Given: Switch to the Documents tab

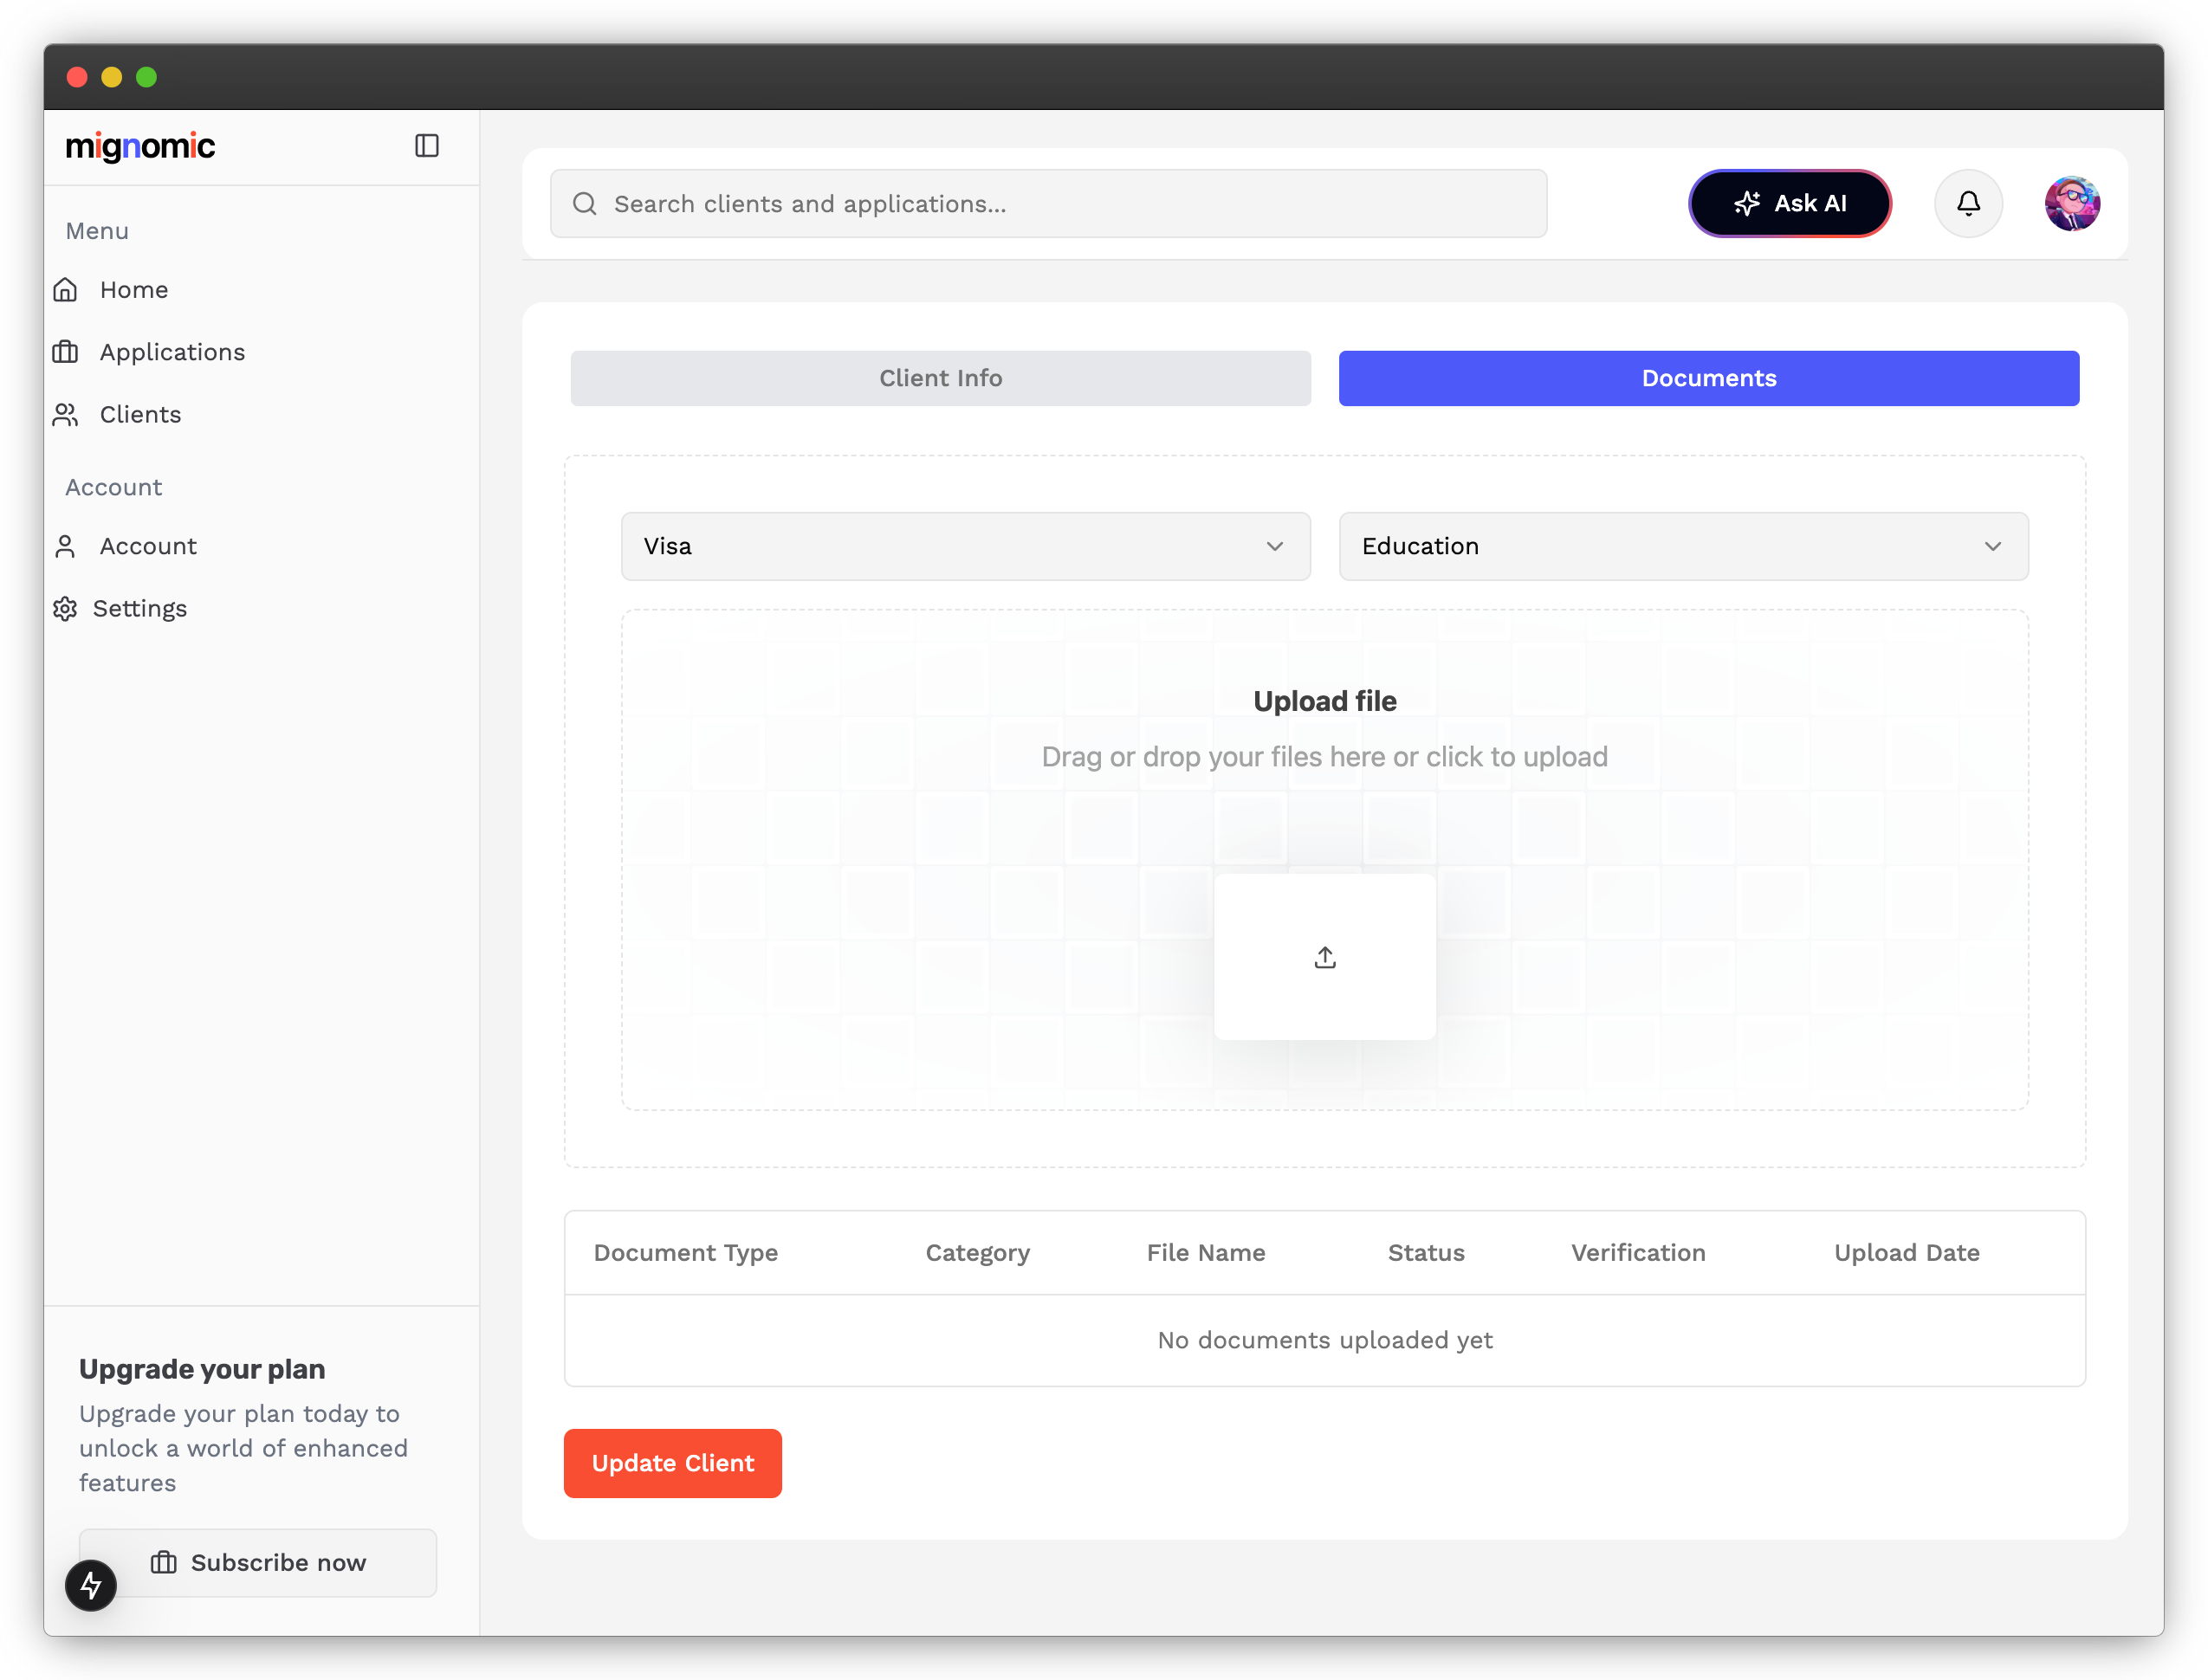Looking at the screenshot, I should pos(1708,378).
